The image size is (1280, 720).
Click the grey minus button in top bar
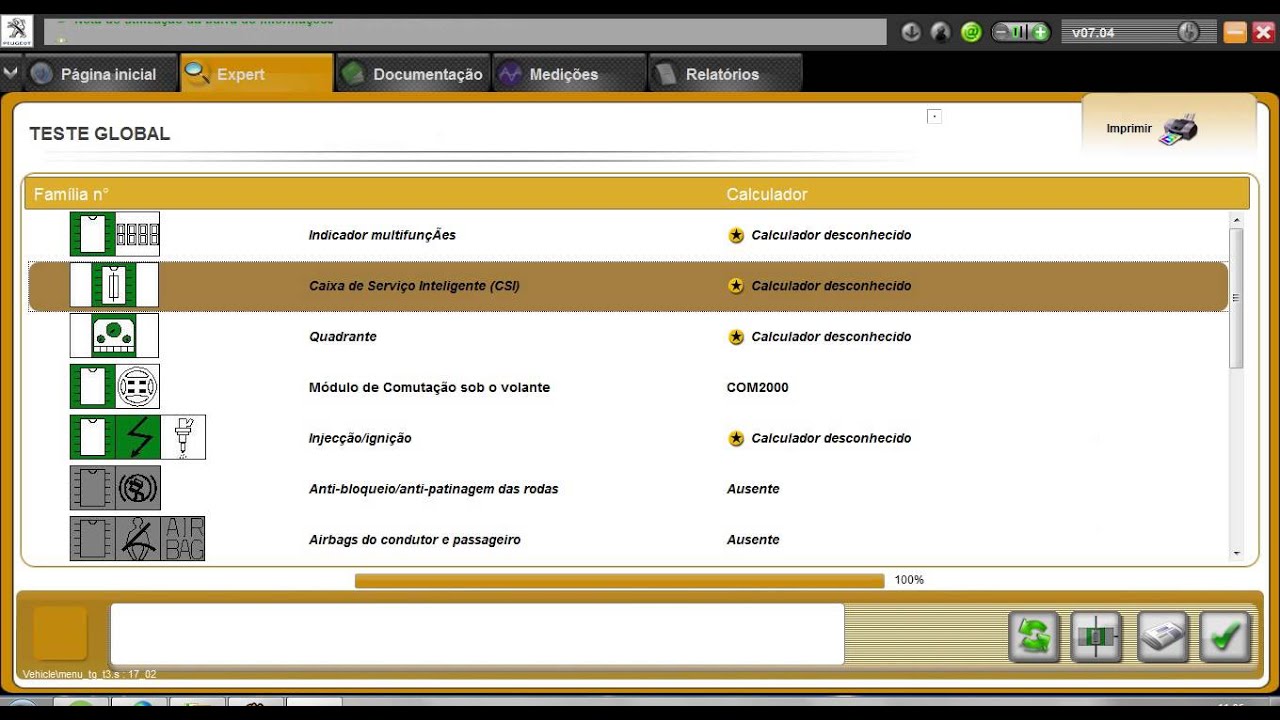tap(1000, 32)
